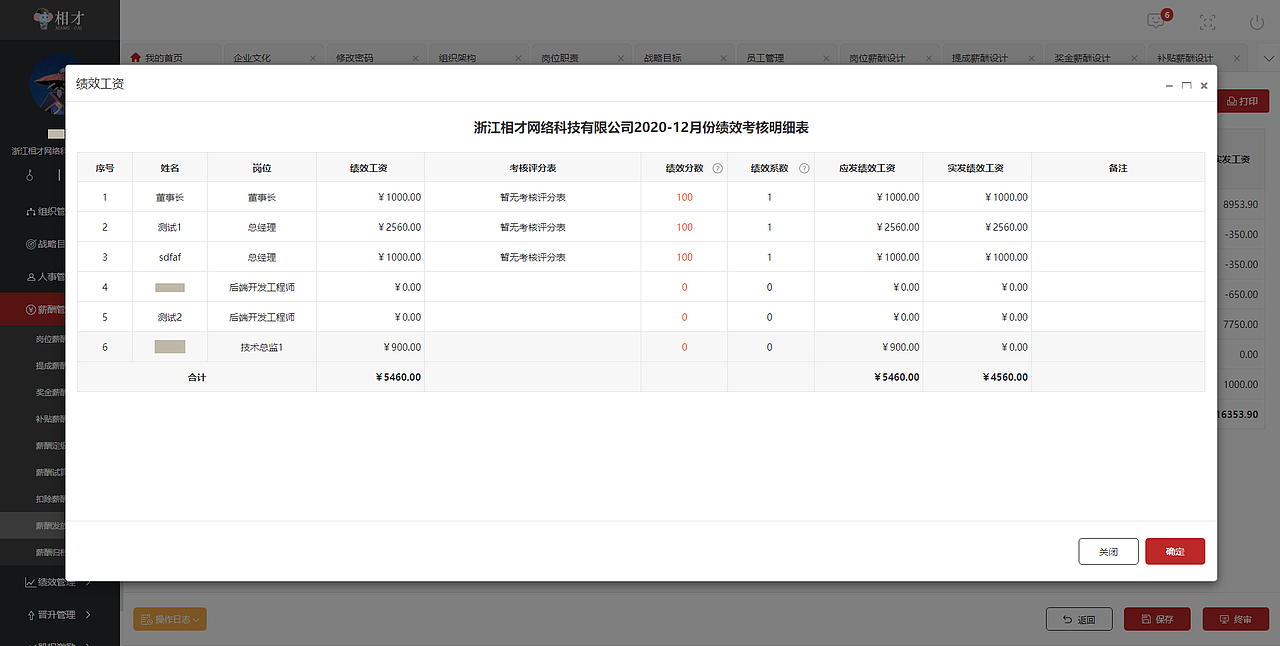
Task: Click the 人事管理 sidebar icon
Action: coord(32,274)
